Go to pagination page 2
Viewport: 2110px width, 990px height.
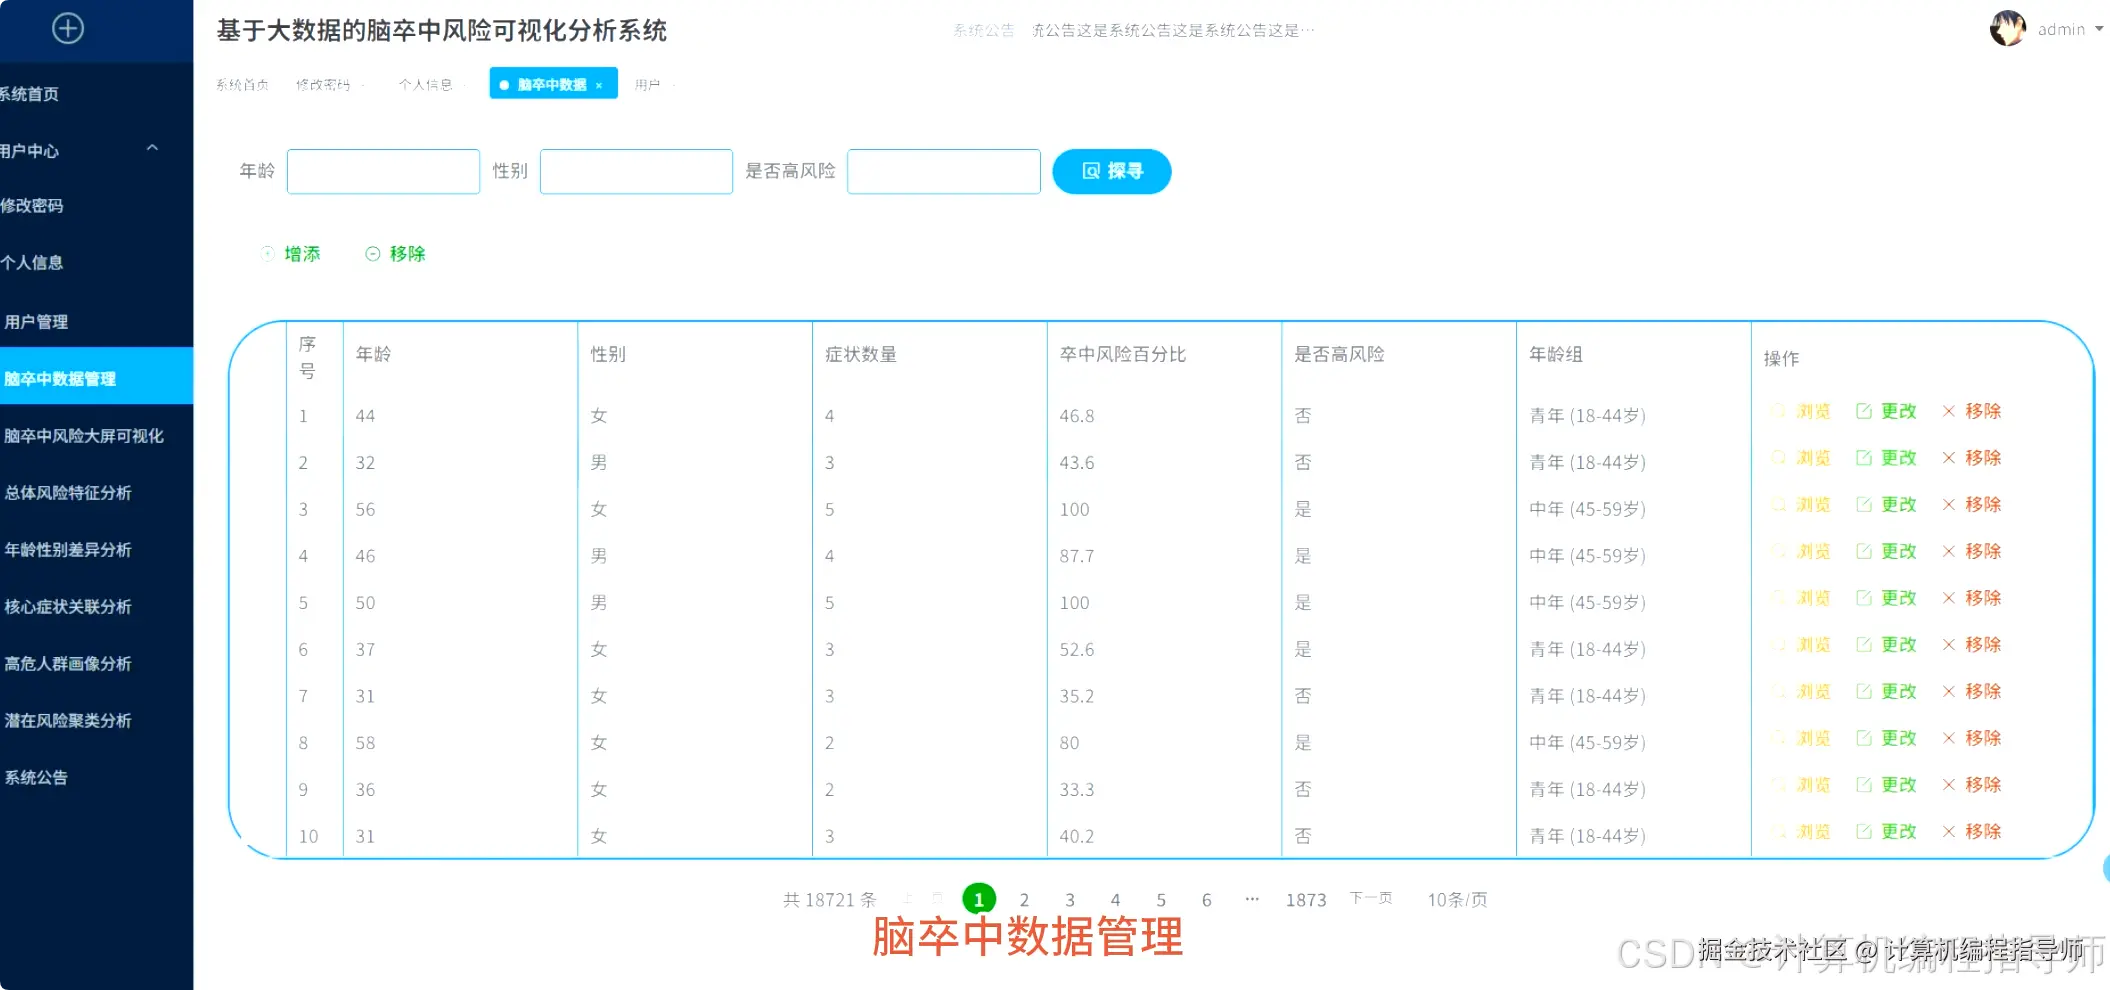click(1024, 900)
